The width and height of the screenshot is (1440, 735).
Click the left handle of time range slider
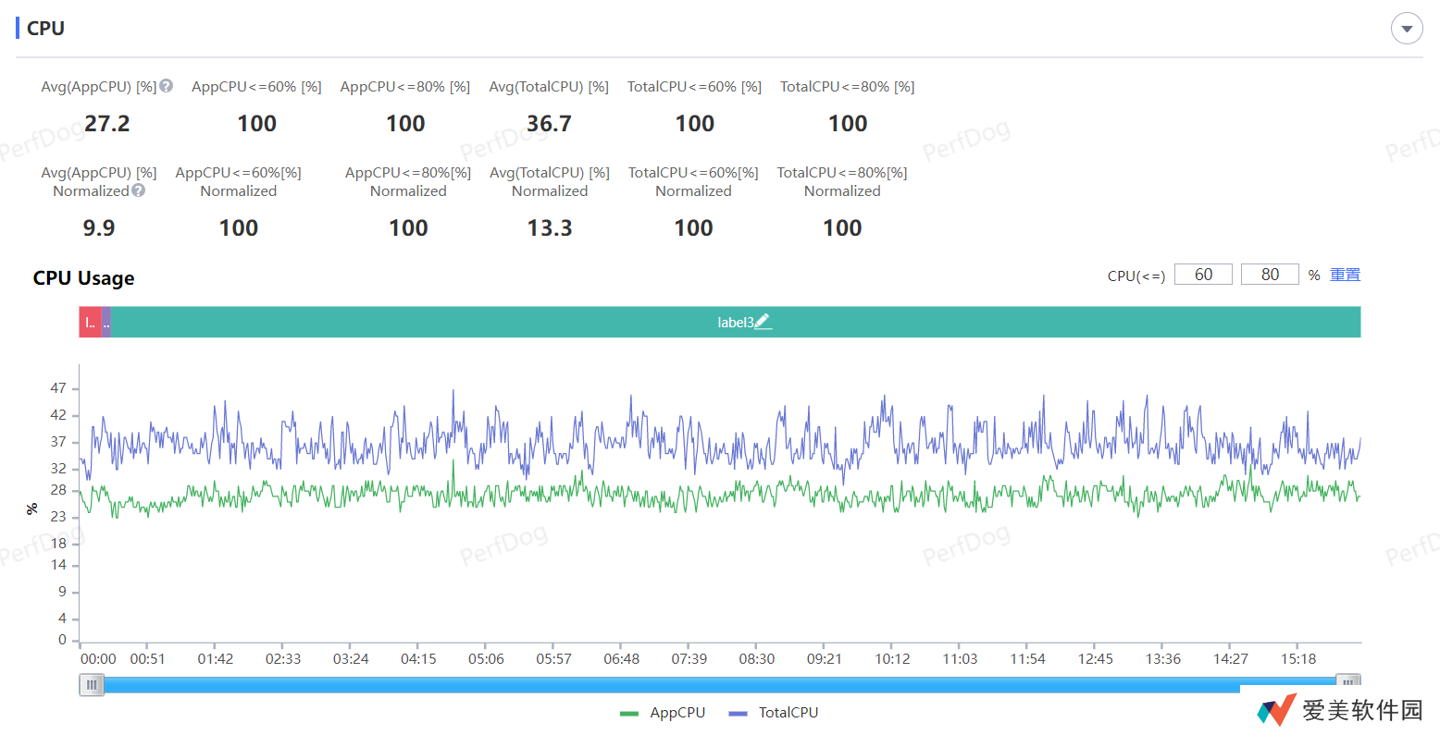tap(92, 685)
